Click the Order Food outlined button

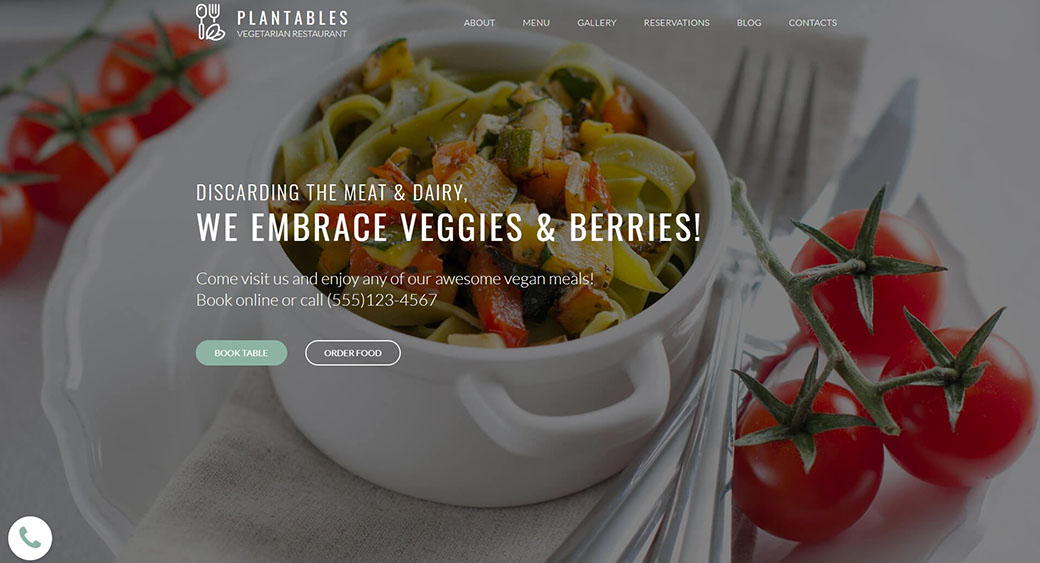click(353, 353)
